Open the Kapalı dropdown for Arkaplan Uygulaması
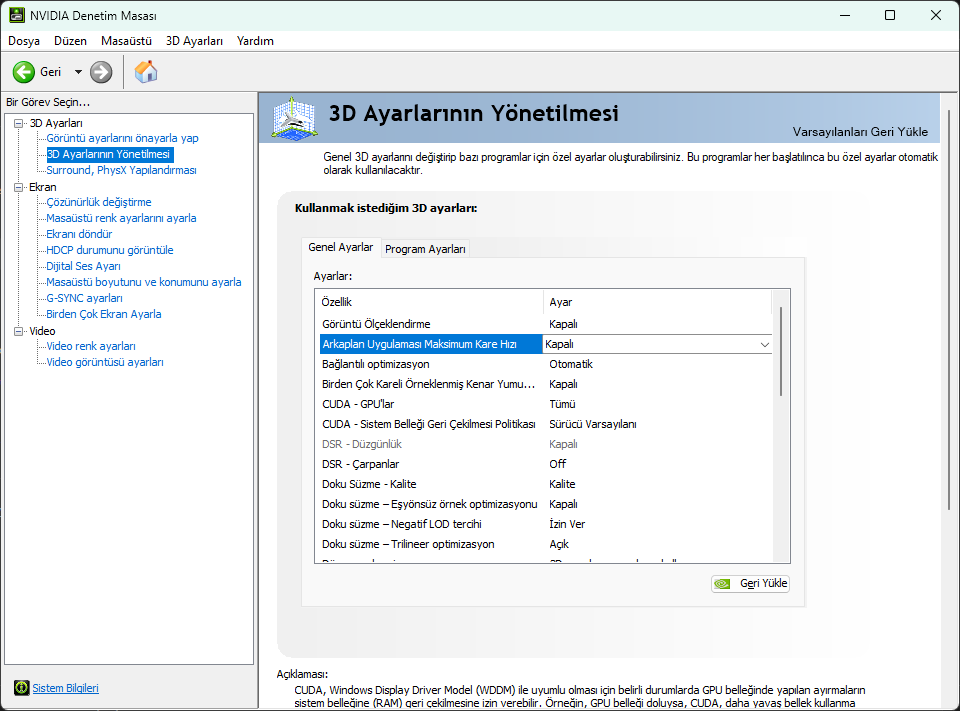Viewport: 960px width, 711px height. coord(765,344)
